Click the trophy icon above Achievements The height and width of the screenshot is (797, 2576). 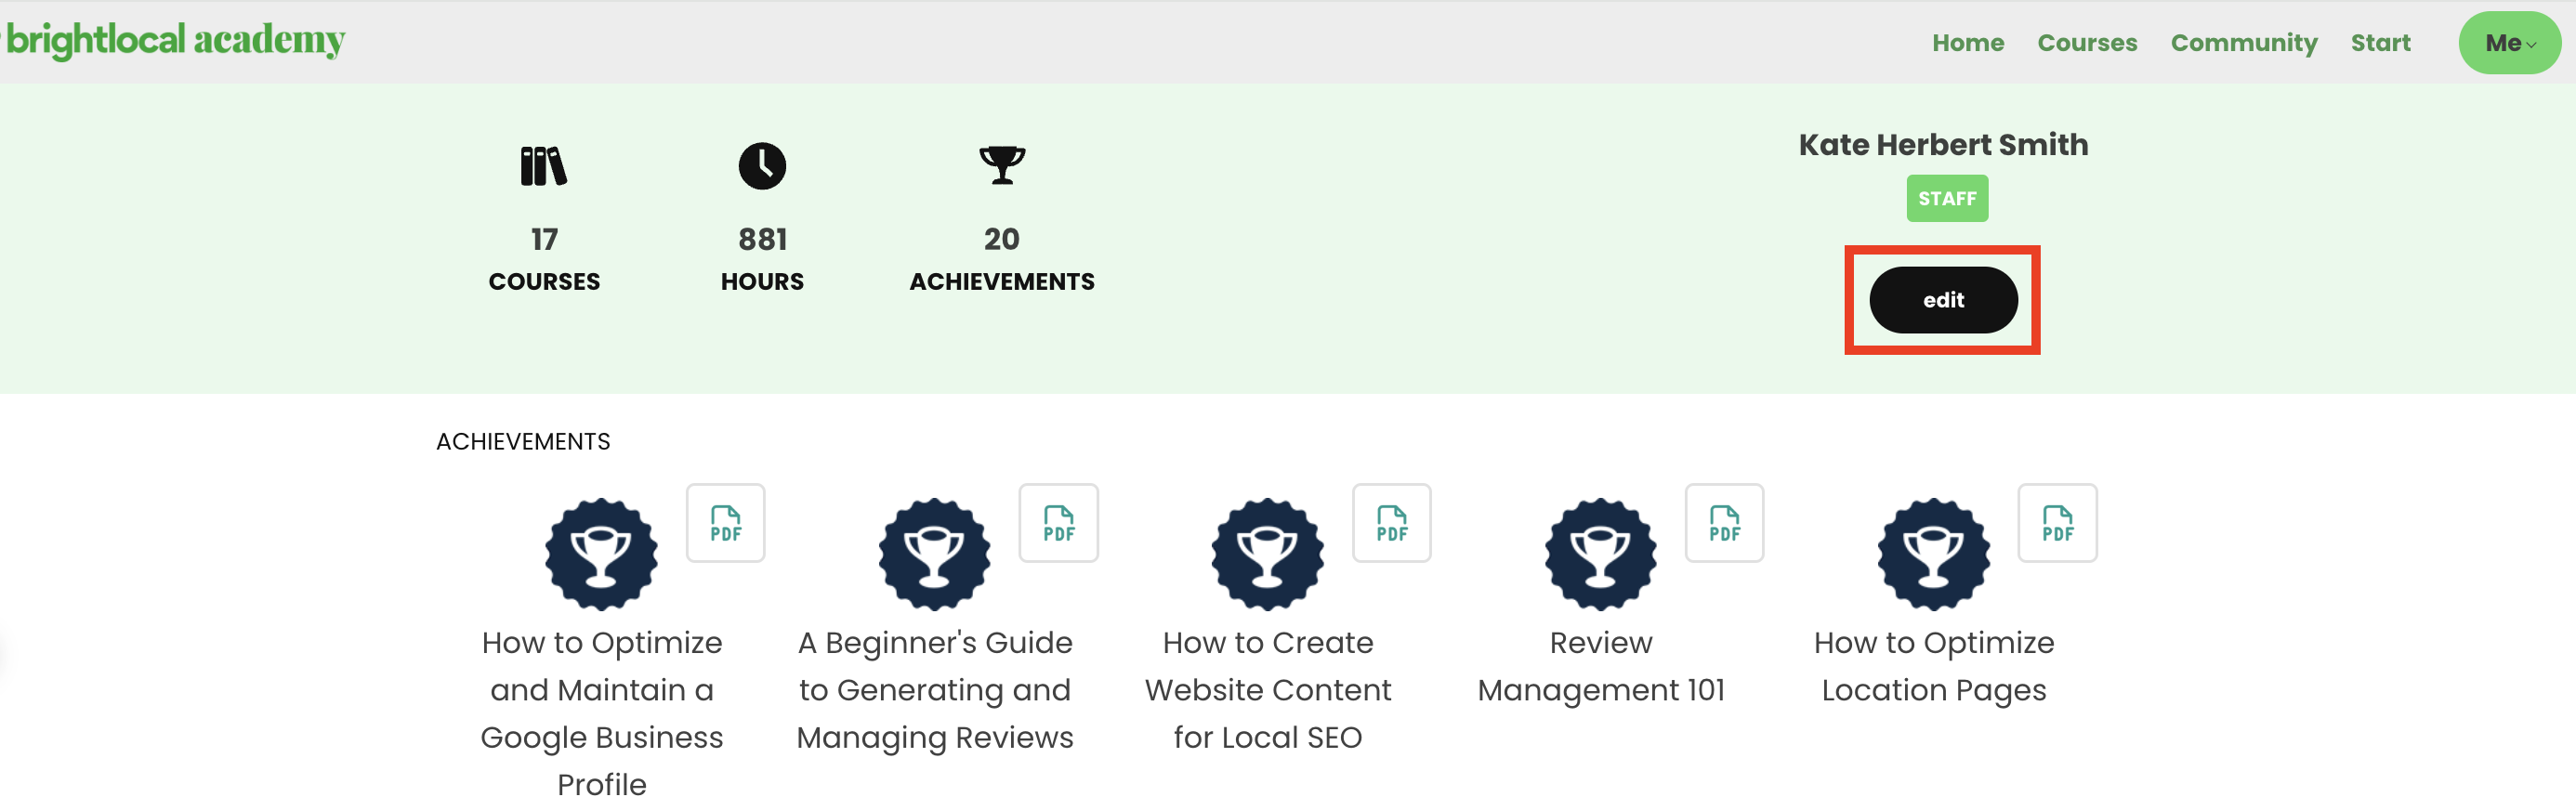[x=1002, y=165]
